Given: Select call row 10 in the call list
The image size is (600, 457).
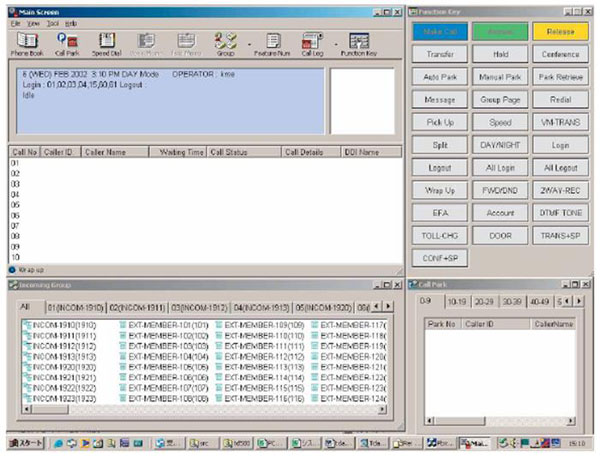Looking at the screenshot, I should click(206, 258).
